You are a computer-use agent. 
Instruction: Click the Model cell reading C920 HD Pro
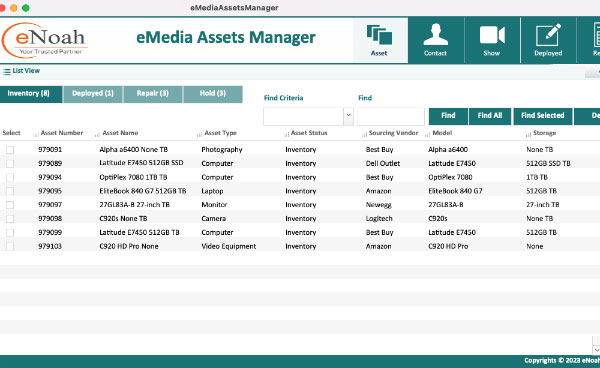tap(448, 246)
